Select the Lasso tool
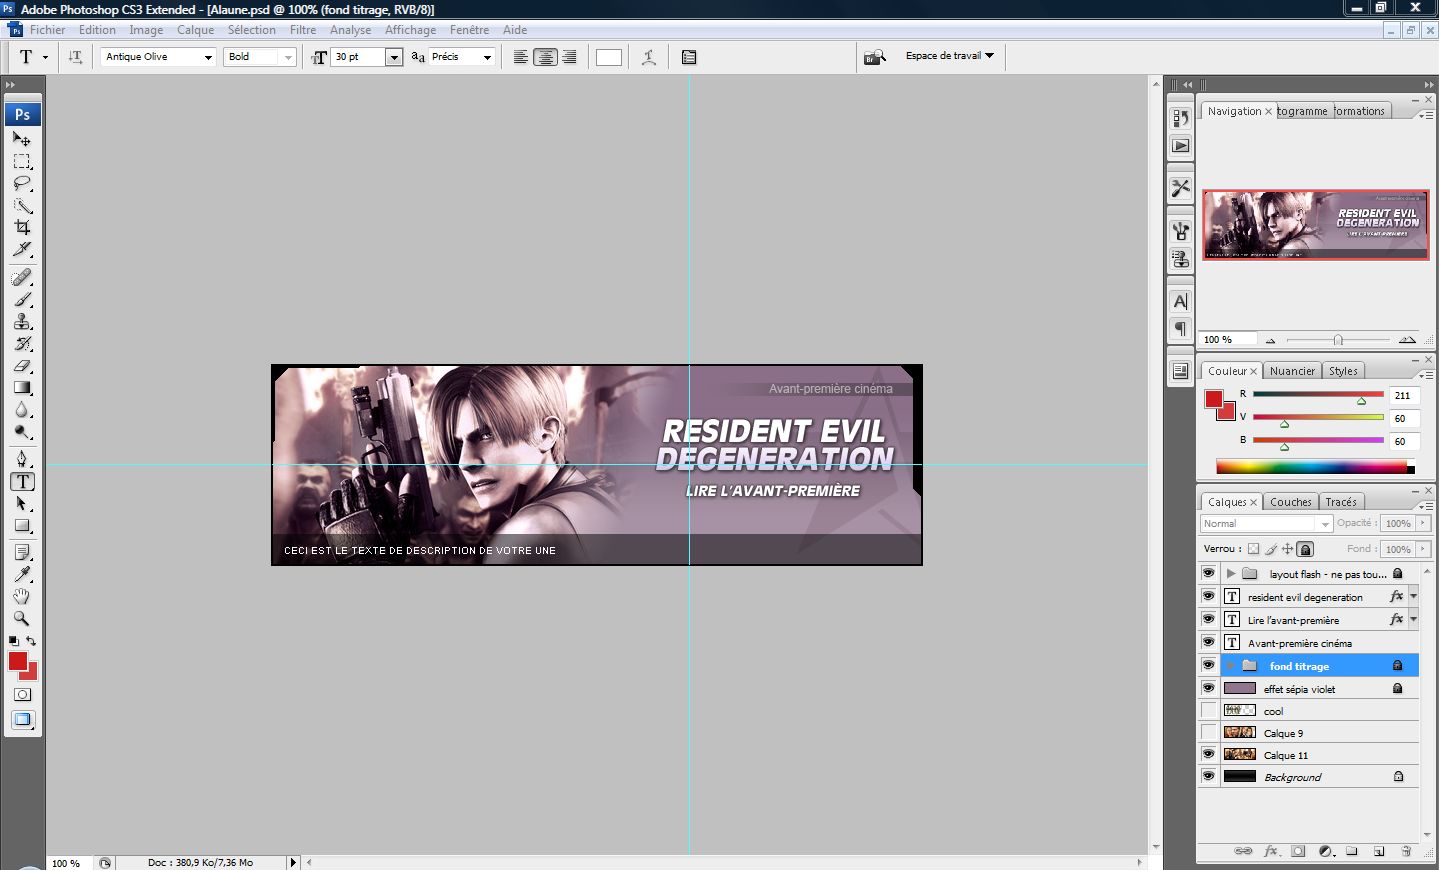This screenshot has height=870, width=1439. pyautogui.click(x=22, y=183)
